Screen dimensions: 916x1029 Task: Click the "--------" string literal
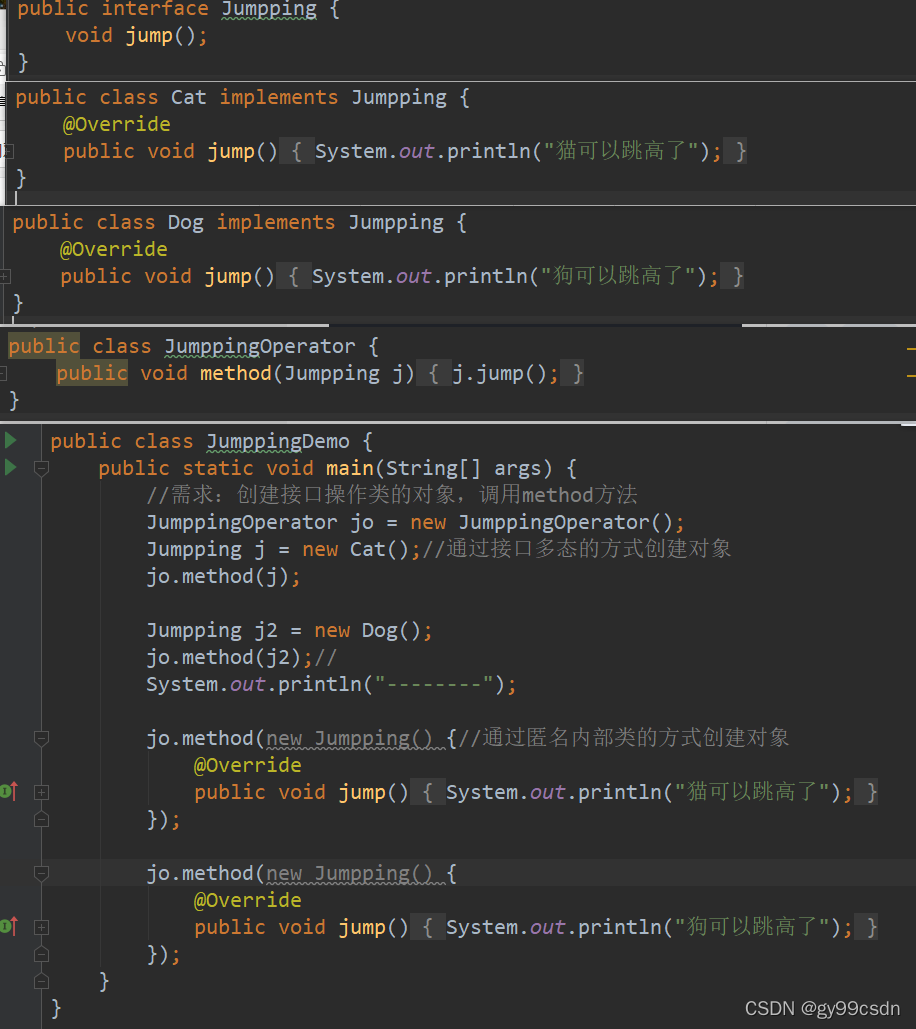(x=434, y=684)
